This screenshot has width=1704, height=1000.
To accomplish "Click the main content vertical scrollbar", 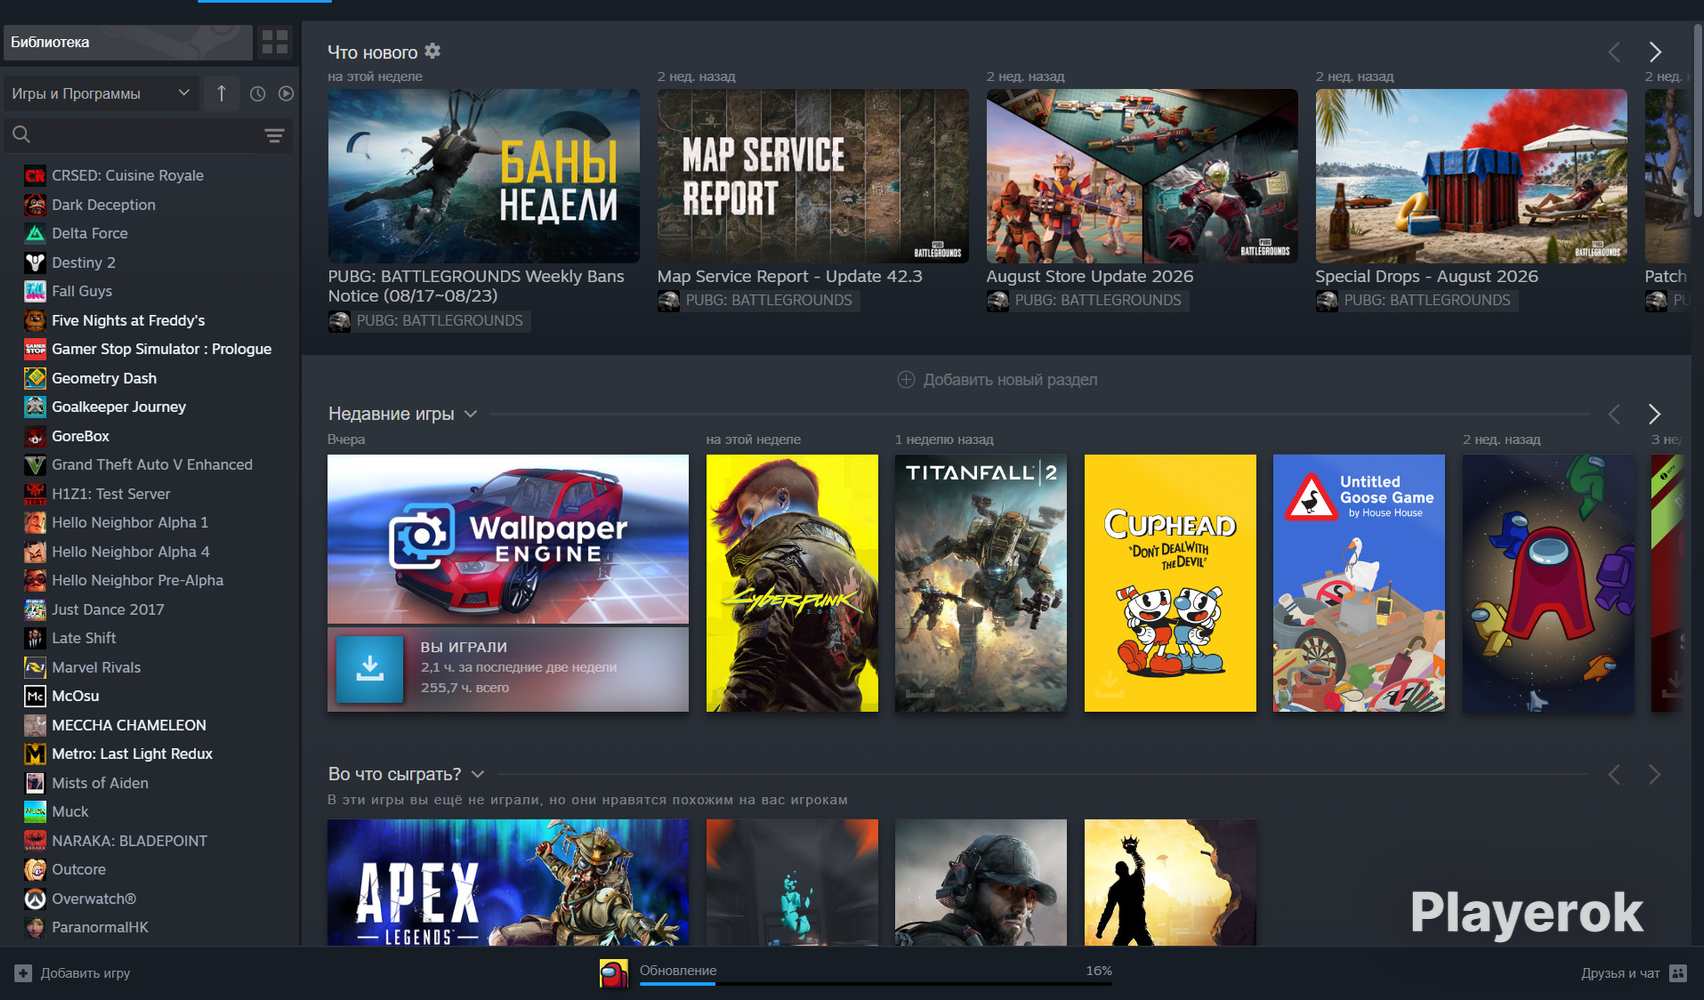I will point(1697,120).
